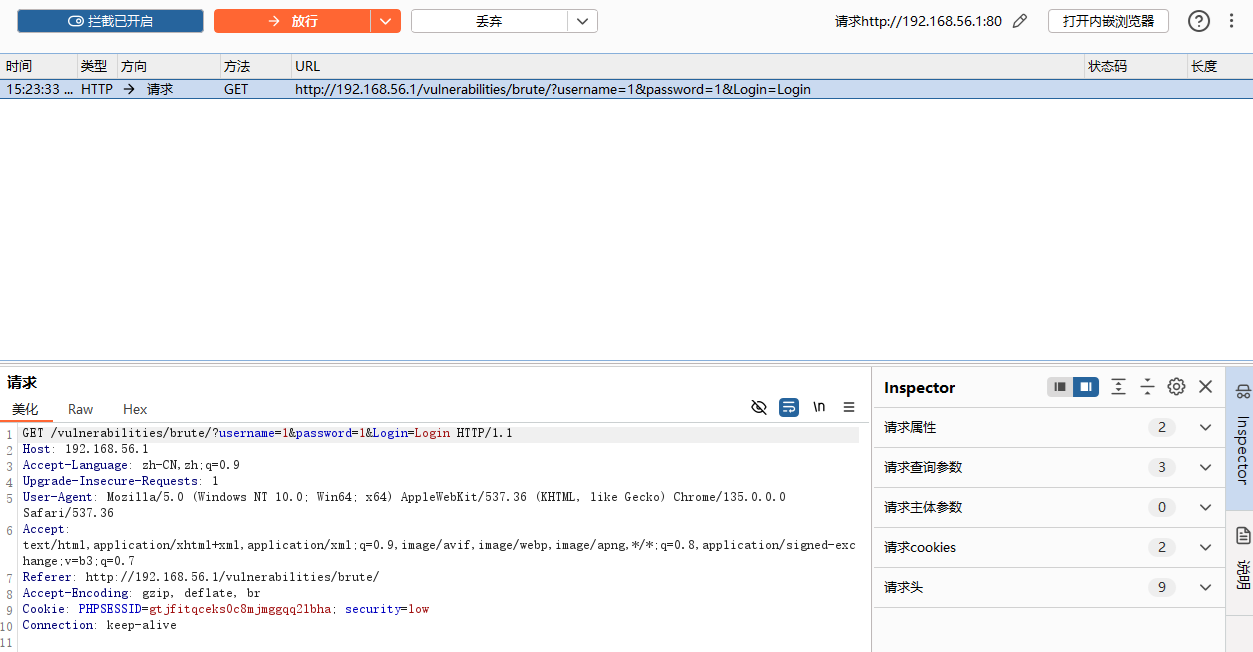Sort by 状态码 column header
The width and height of the screenshot is (1253, 652).
click(1135, 66)
